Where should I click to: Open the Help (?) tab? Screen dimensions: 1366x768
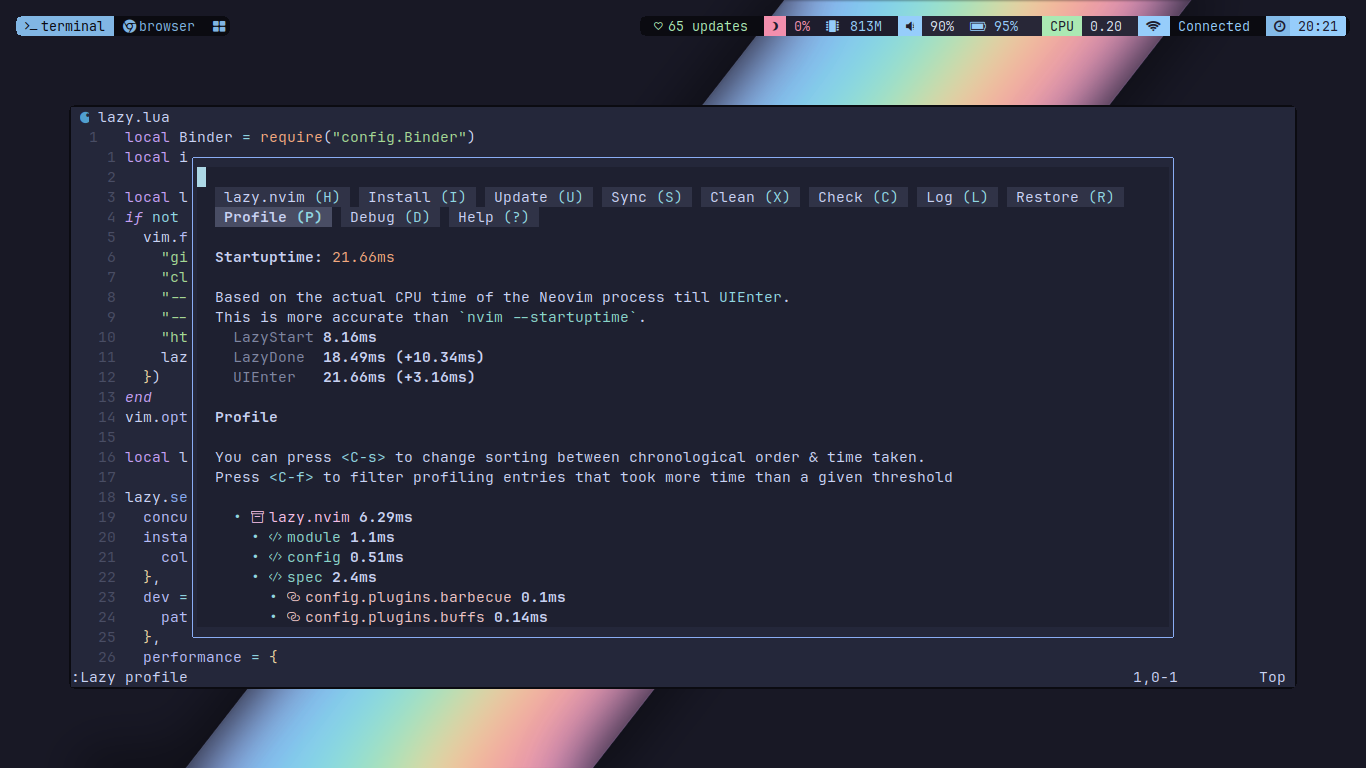(494, 217)
